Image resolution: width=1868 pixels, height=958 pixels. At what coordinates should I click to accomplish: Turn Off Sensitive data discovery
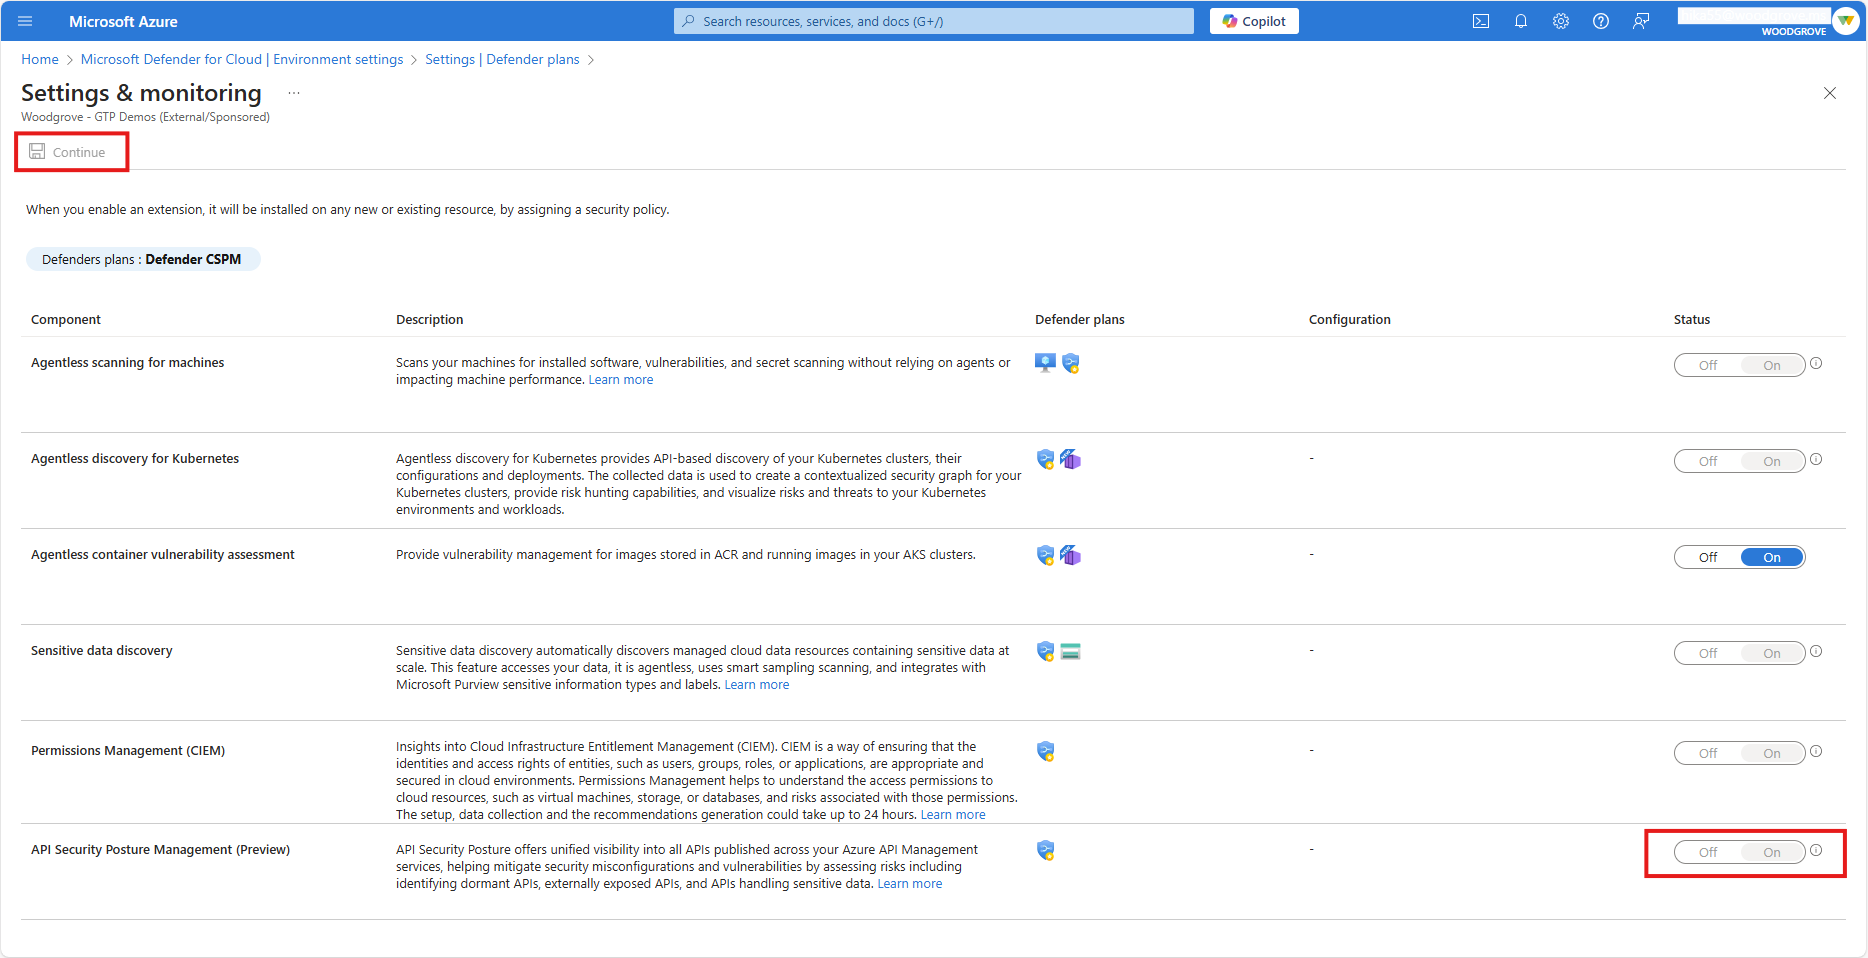[x=1707, y=653]
